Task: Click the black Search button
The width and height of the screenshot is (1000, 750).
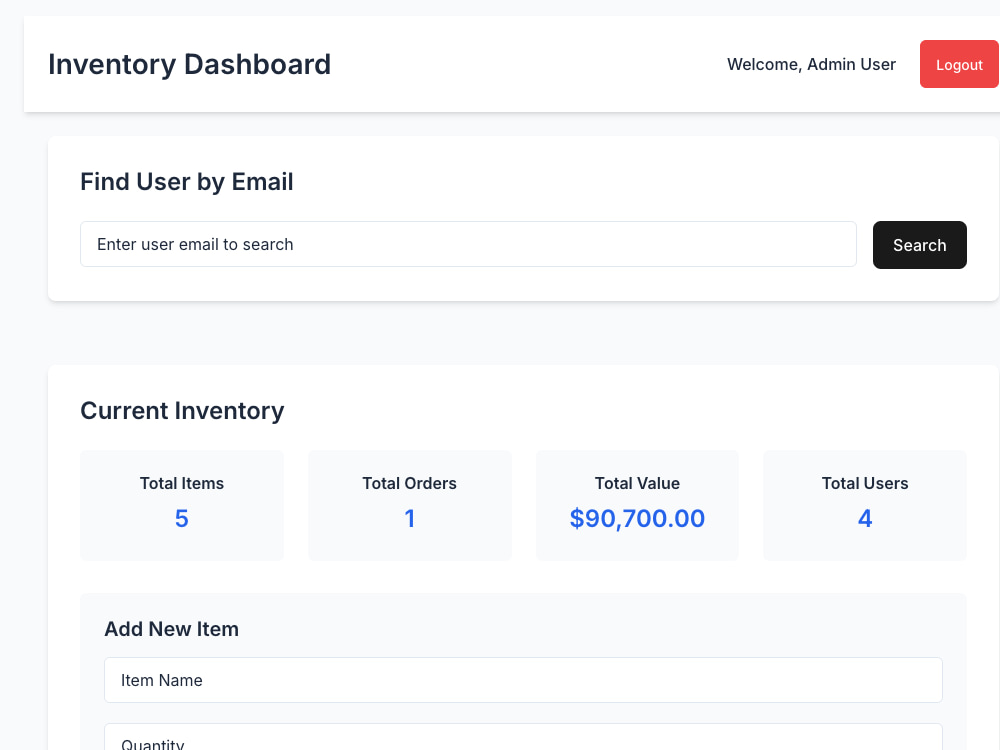Action: (919, 245)
